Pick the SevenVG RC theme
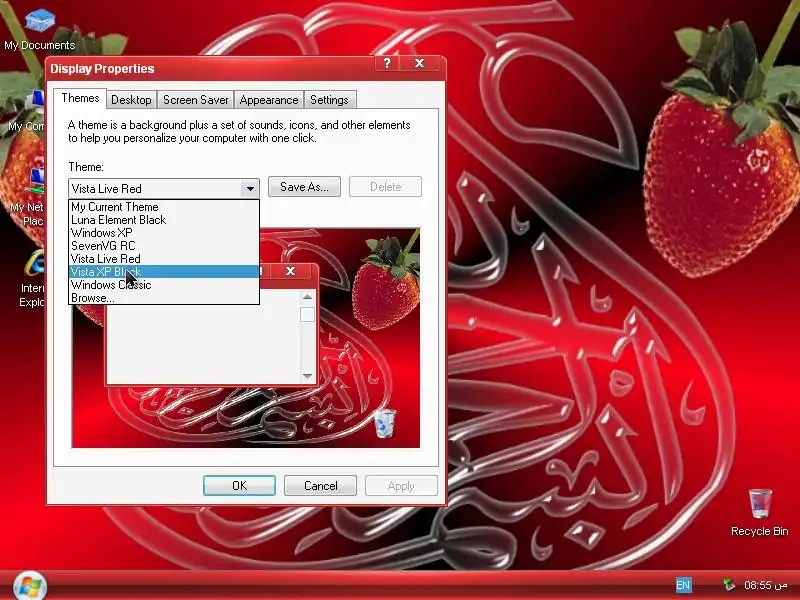The height and width of the screenshot is (600, 800). point(164,246)
